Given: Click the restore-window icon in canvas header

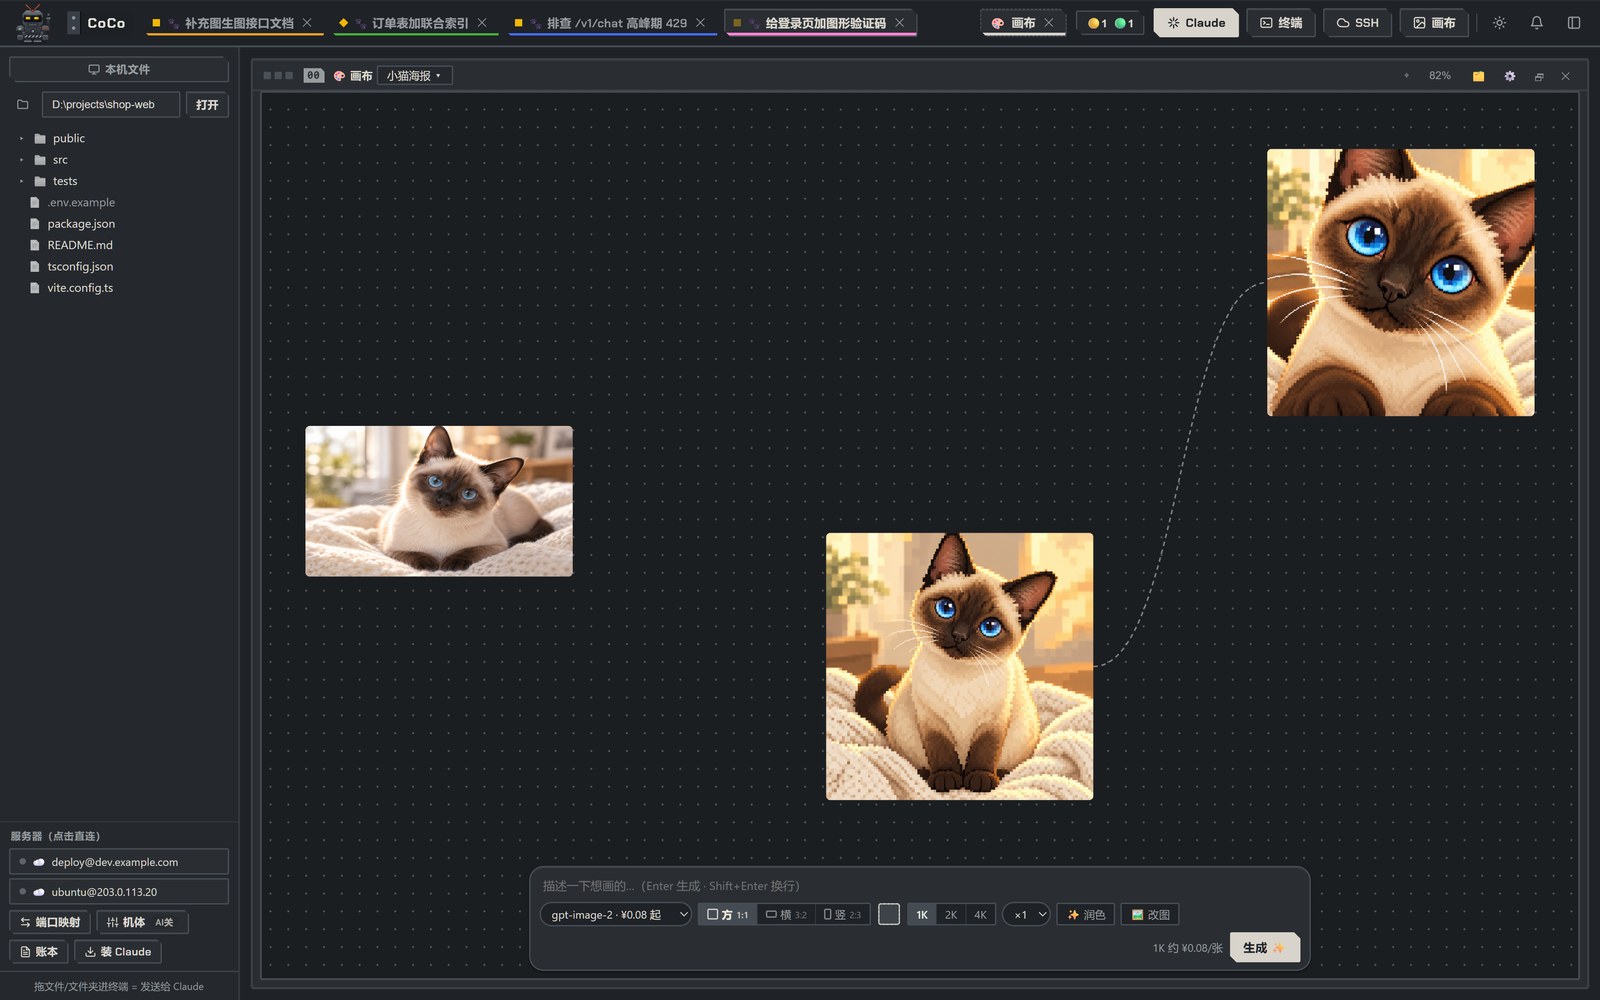Looking at the screenshot, I should (x=1539, y=76).
